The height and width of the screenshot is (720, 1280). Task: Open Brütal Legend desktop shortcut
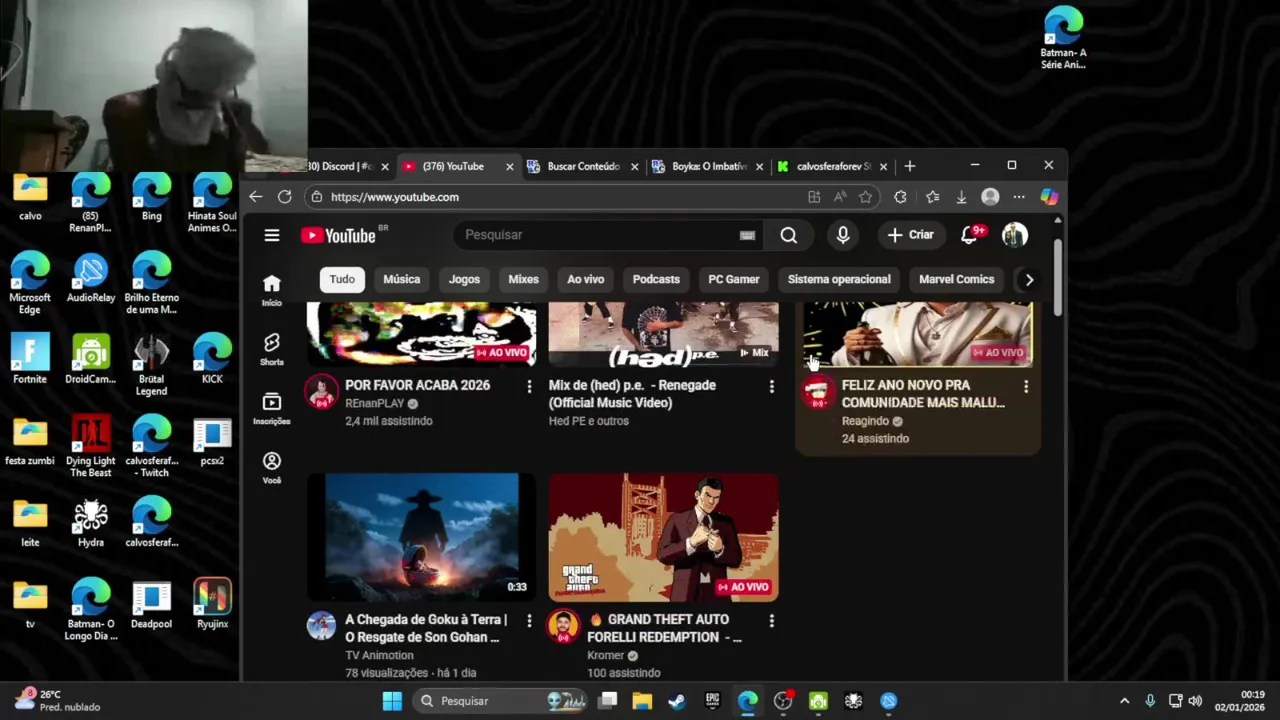(x=151, y=365)
